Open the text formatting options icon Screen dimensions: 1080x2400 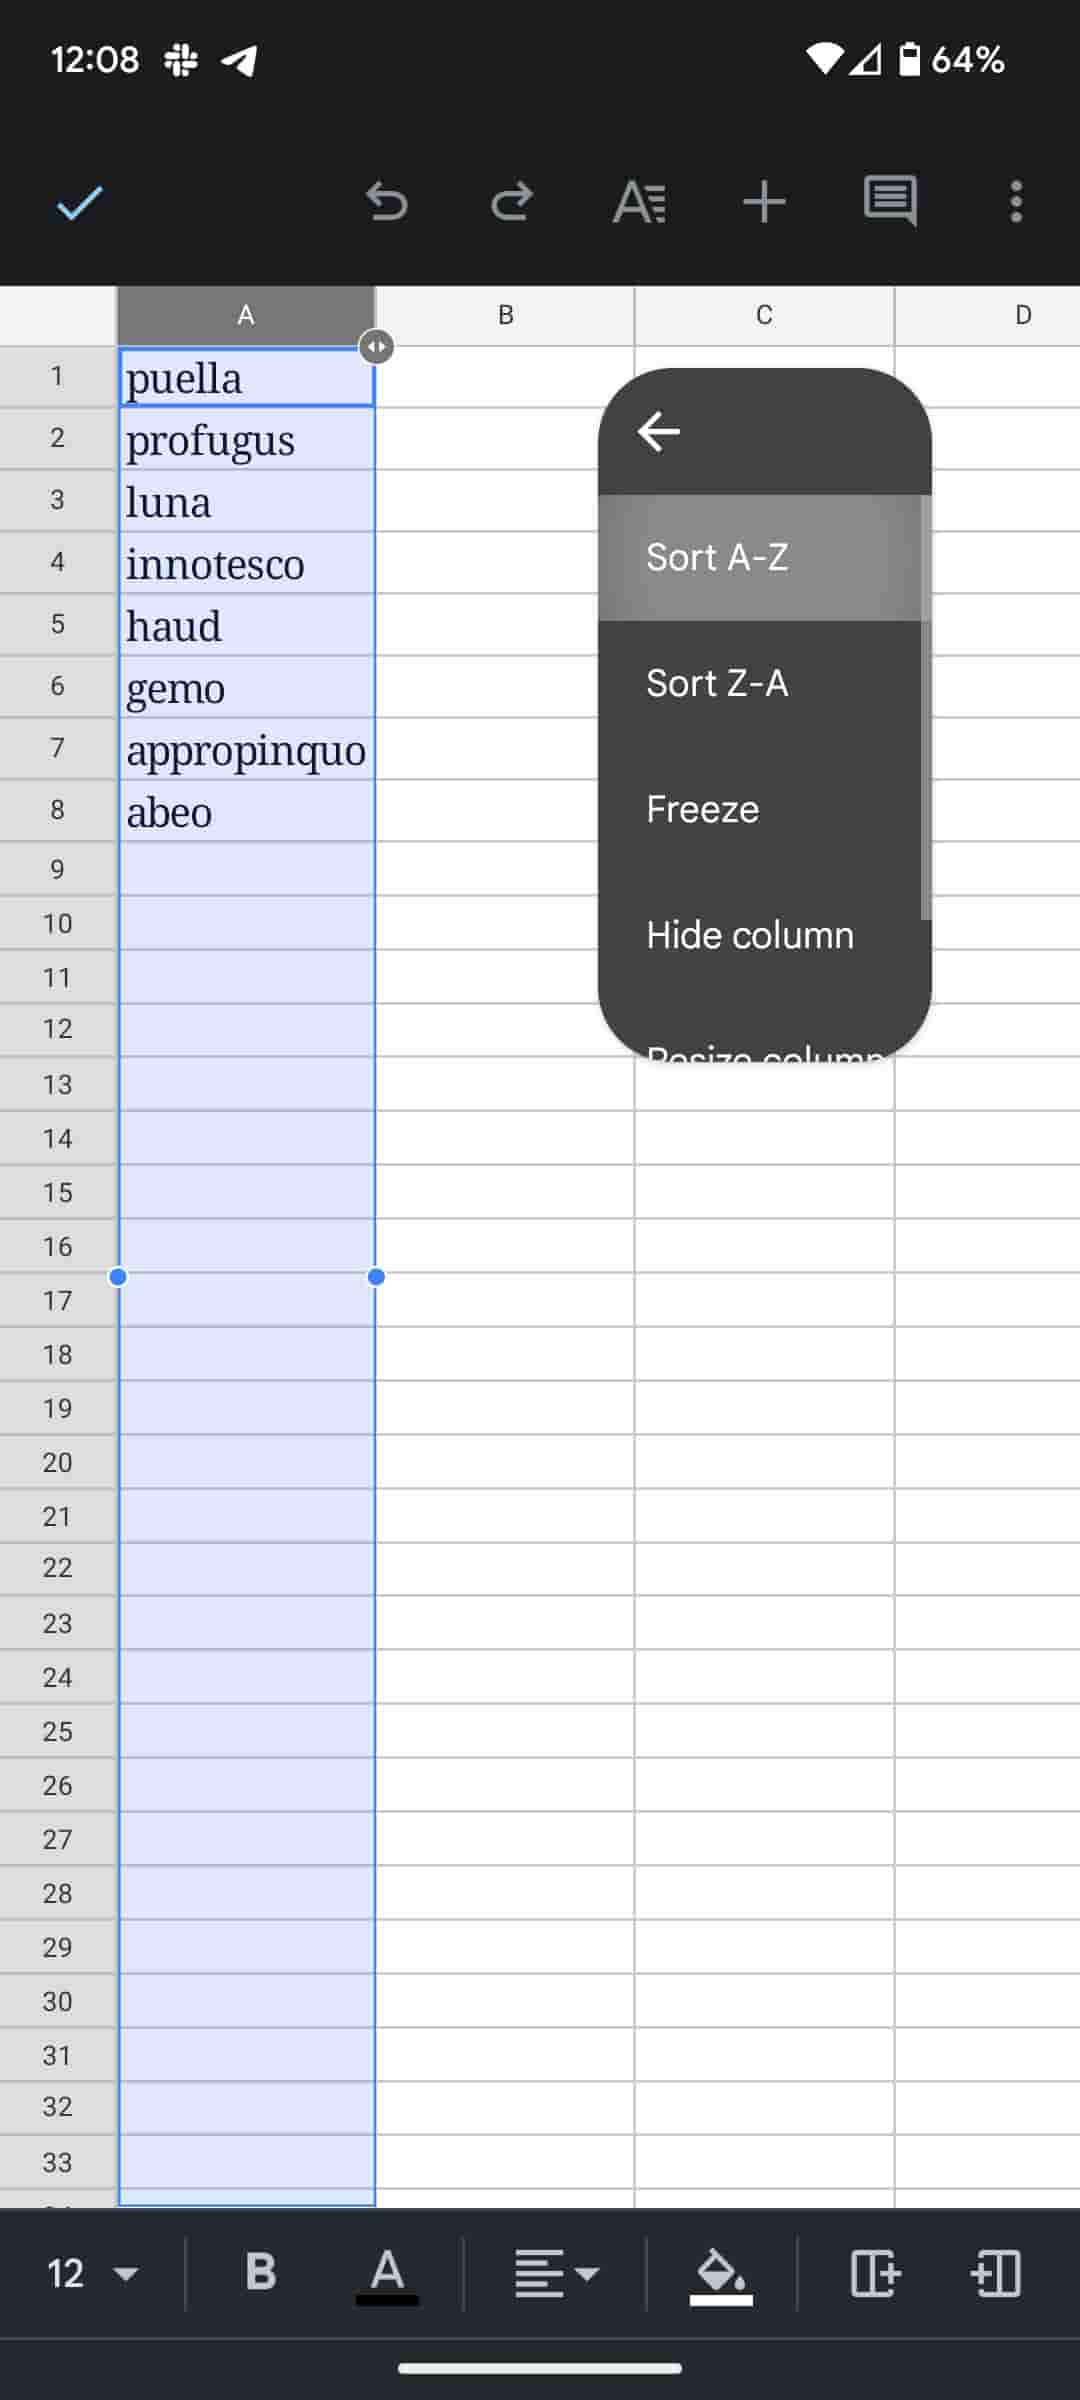click(x=639, y=202)
